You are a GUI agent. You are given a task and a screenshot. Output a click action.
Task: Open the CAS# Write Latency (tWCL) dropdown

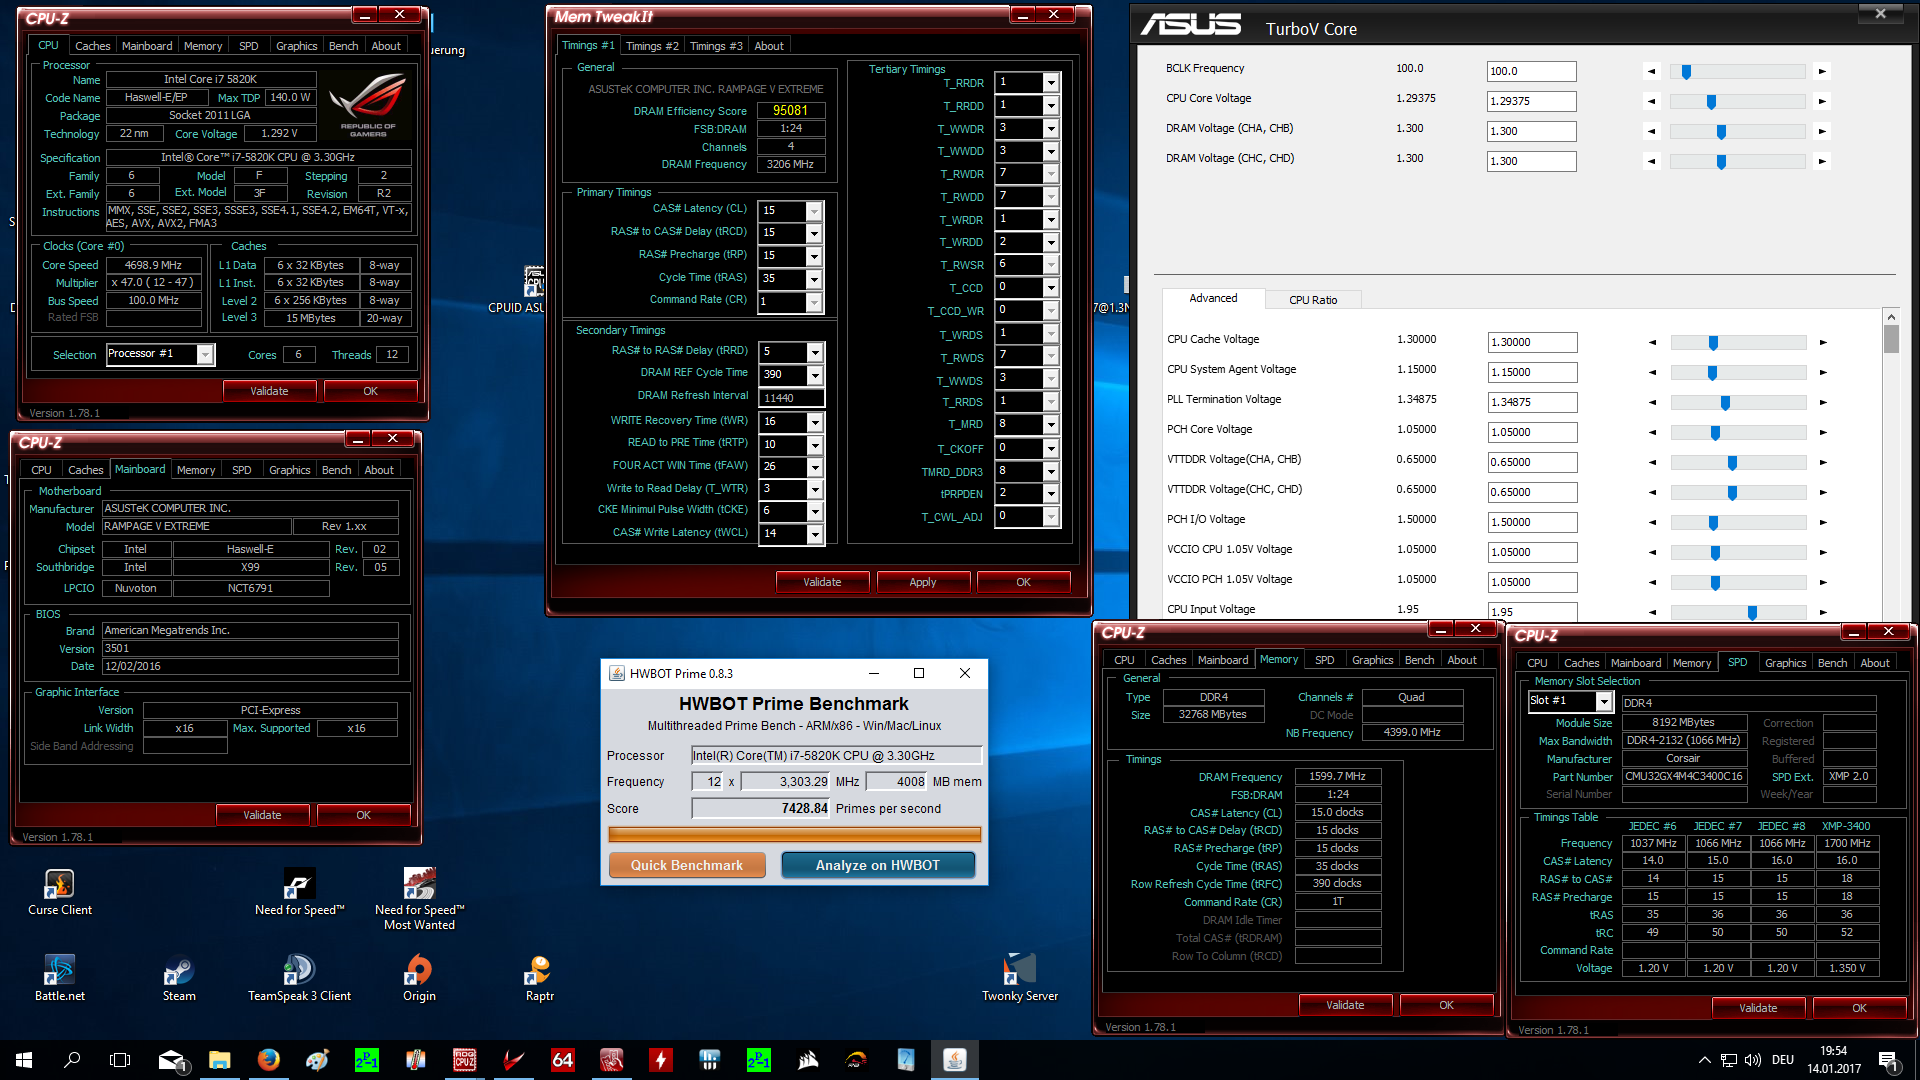[815, 534]
